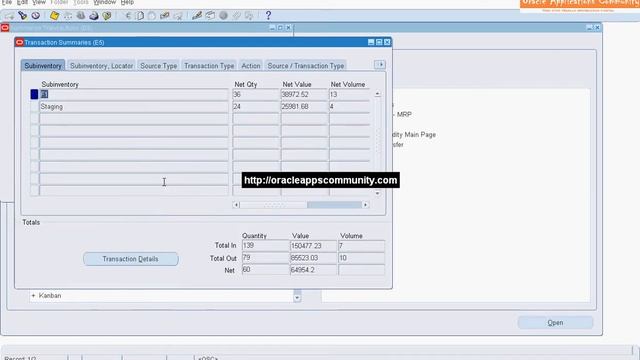640x360 pixels.
Task: Click the horizontal scrollbar left arrow
Action: (236, 205)
